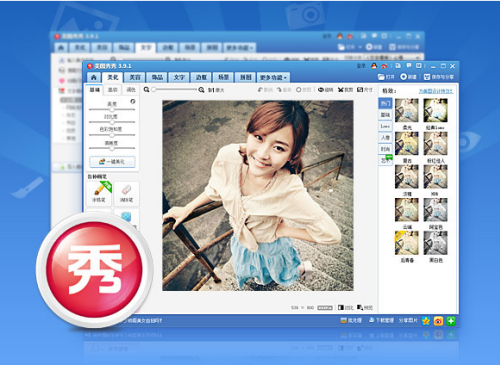This screenshot has height=365, width=500.
Task: Switch to the 边框 frame tab
Action: [201, 78]
